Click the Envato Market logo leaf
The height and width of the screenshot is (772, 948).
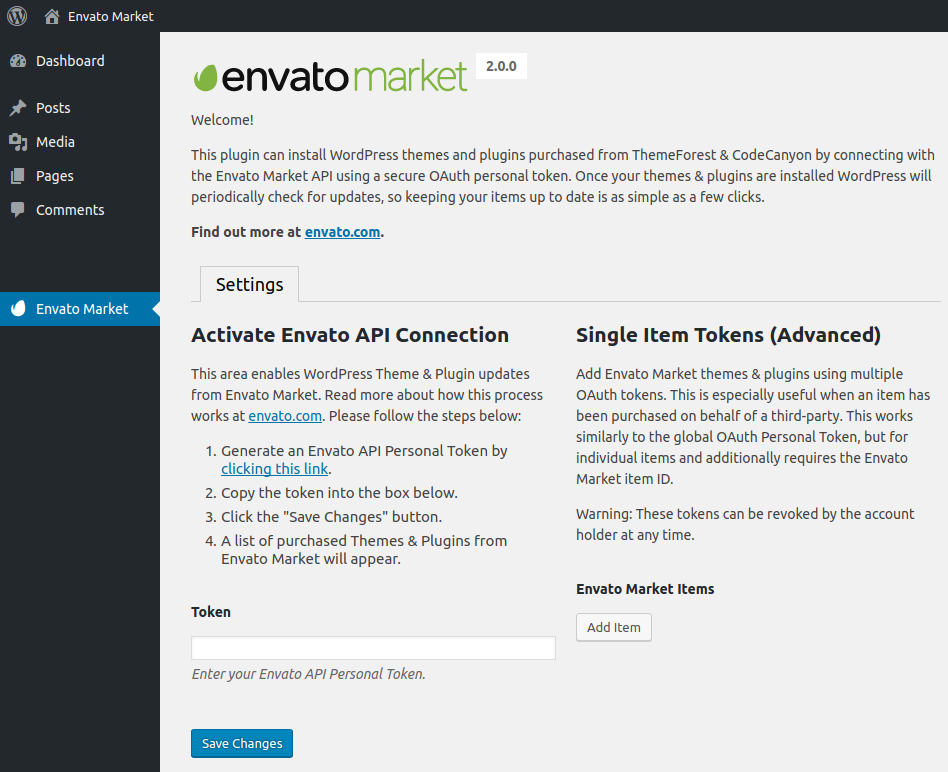pyautogui.click(x=206, y=78)
